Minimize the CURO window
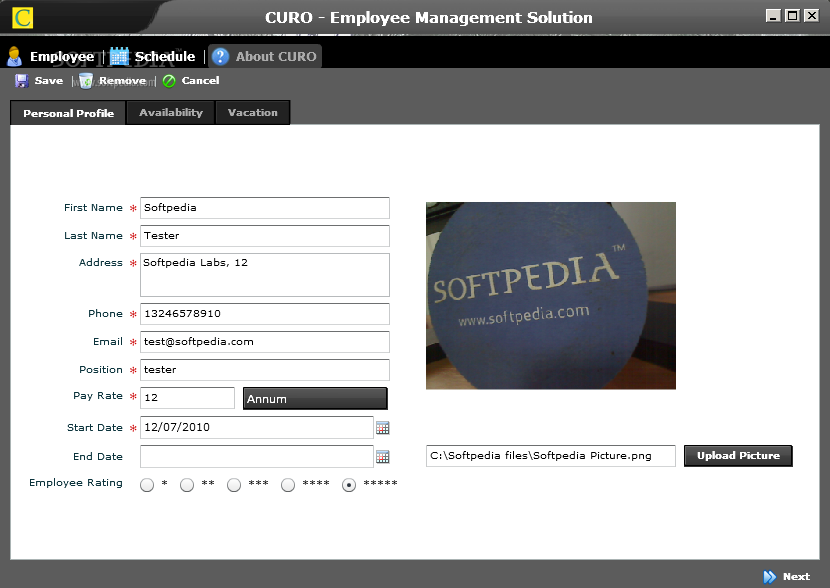 coord(773,16)
